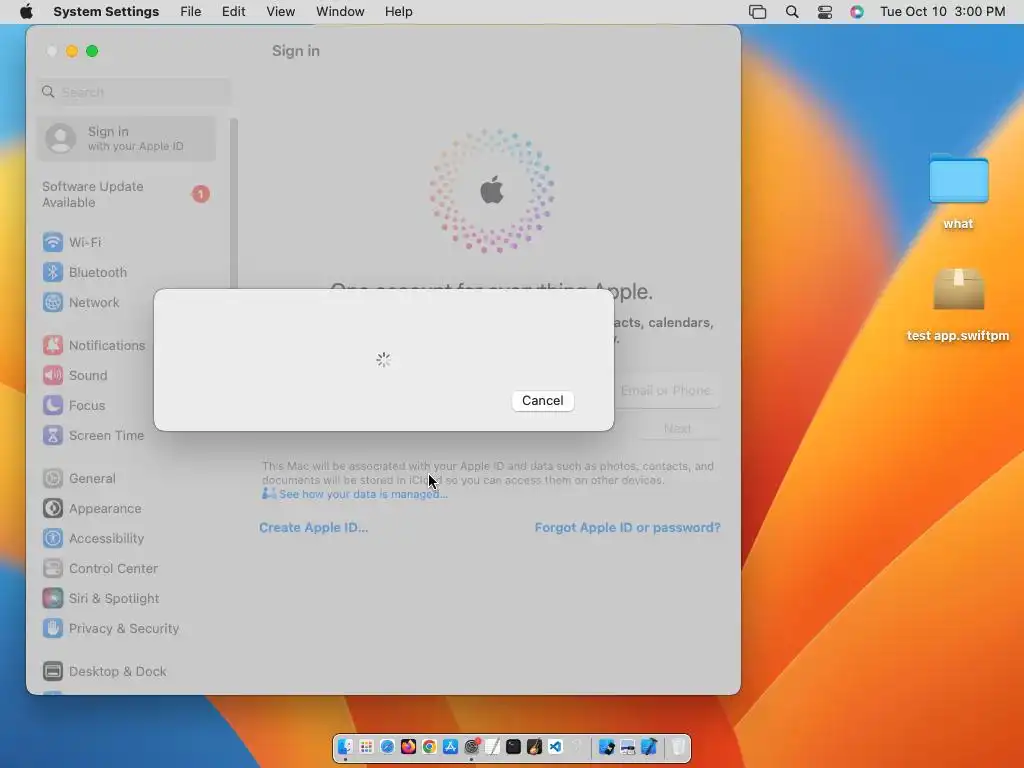The height and width of the screenshot is (768, 1024).
Task: Select the Control Center sidebar icon
Action: click(53, 568)
